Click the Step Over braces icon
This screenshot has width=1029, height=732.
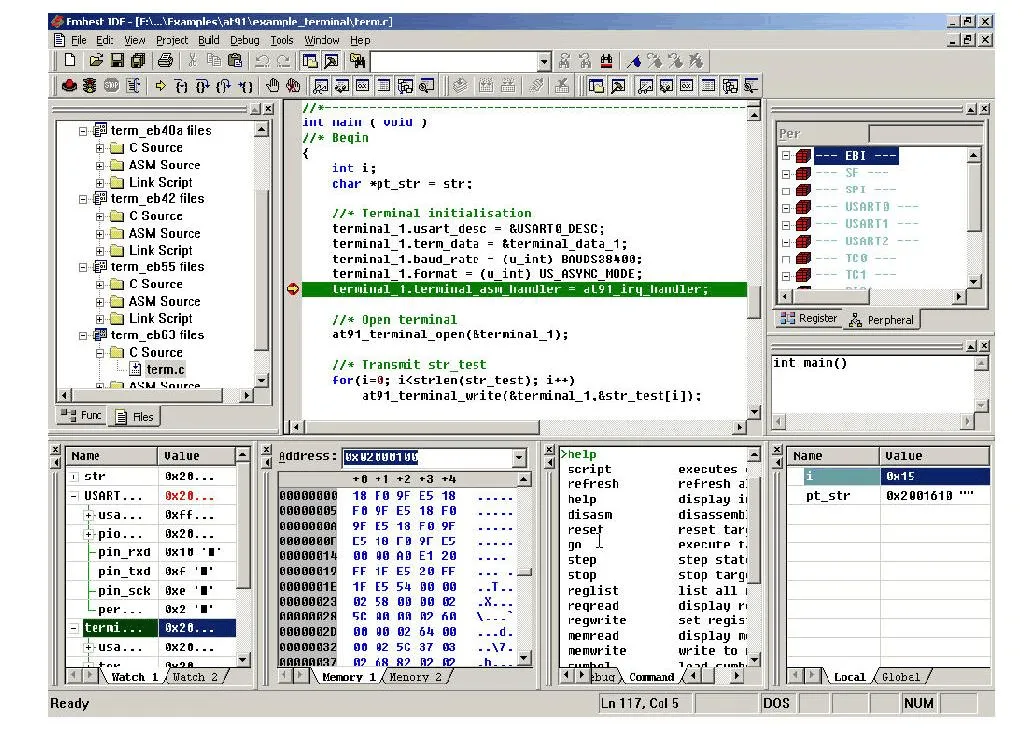point(203,85)
